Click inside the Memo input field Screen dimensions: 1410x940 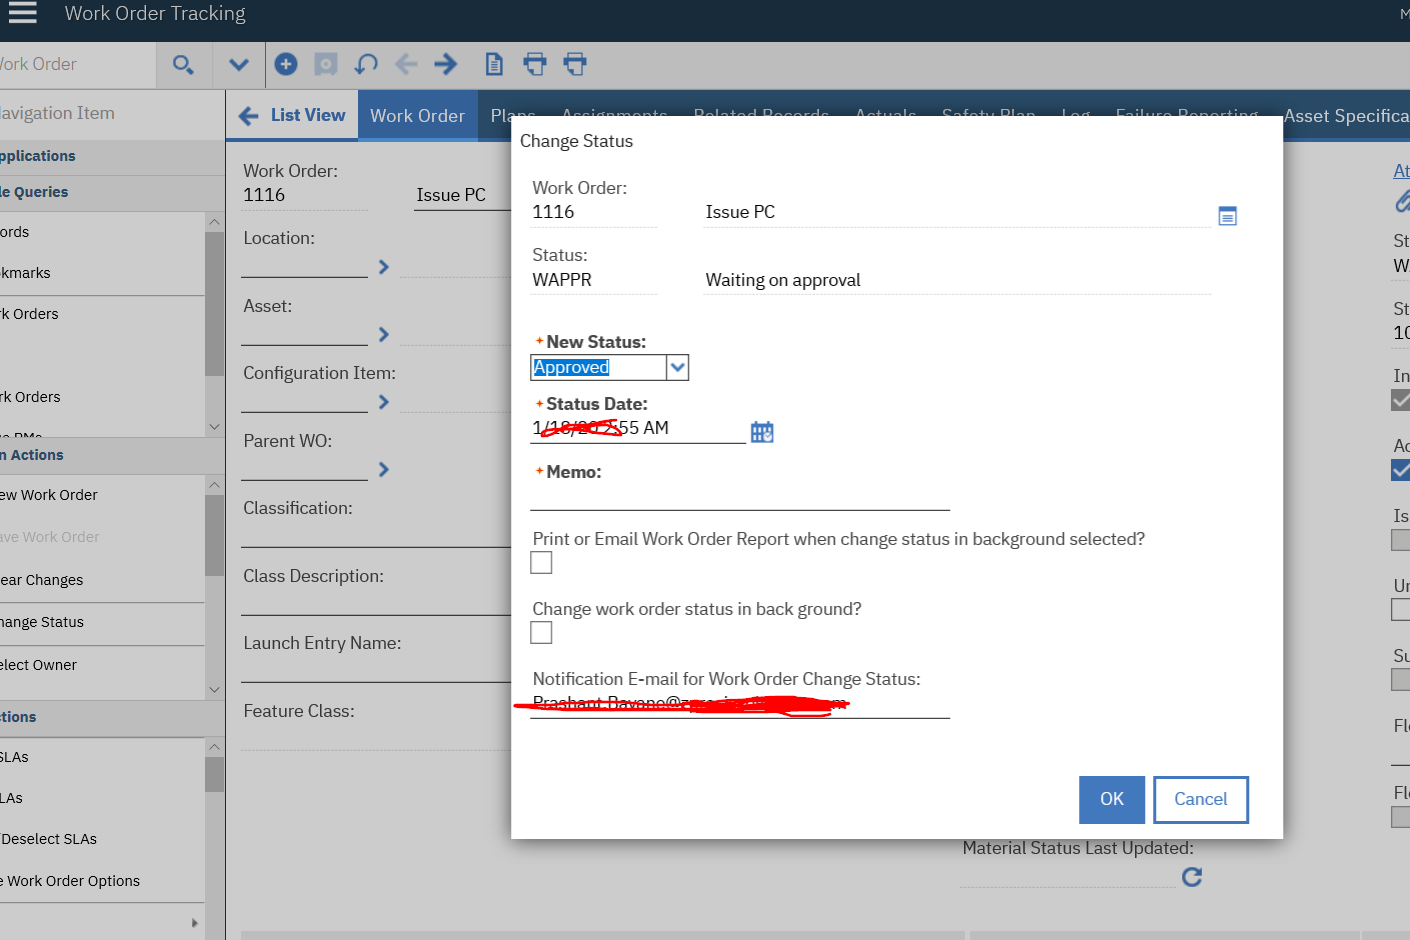[x=740, y=500]
